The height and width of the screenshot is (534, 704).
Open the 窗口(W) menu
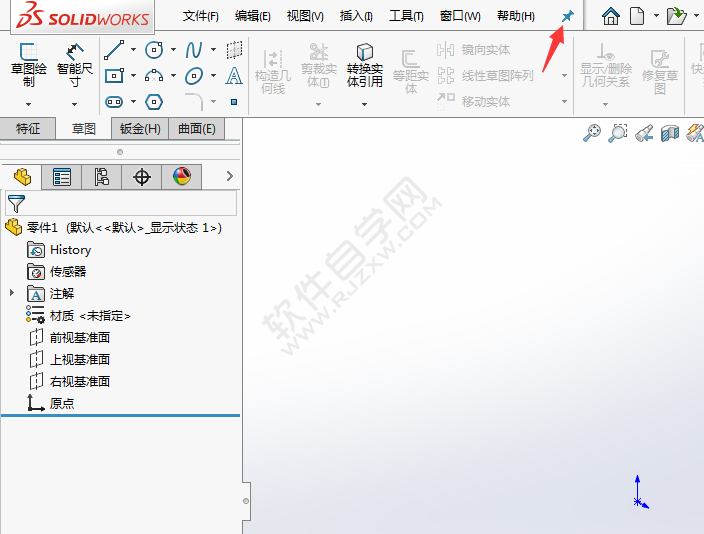[460, 16]
